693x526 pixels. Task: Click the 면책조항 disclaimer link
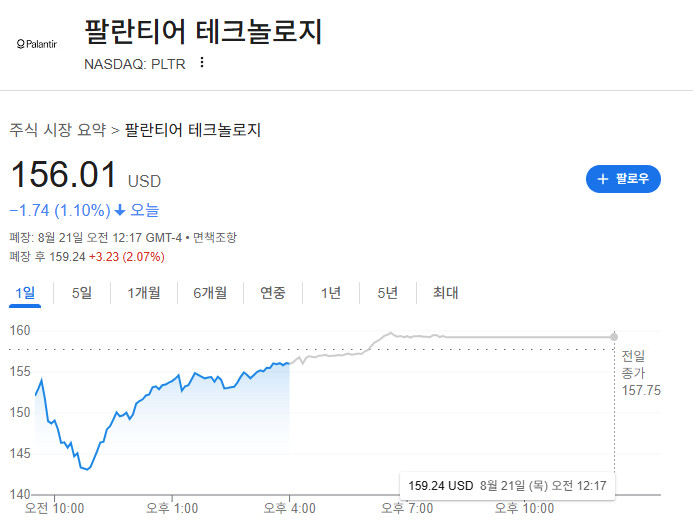click(215, 238)
